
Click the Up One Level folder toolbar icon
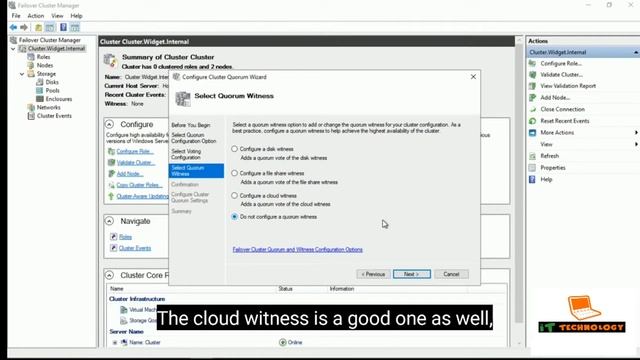pyautogui.click(x=38, y=27)
